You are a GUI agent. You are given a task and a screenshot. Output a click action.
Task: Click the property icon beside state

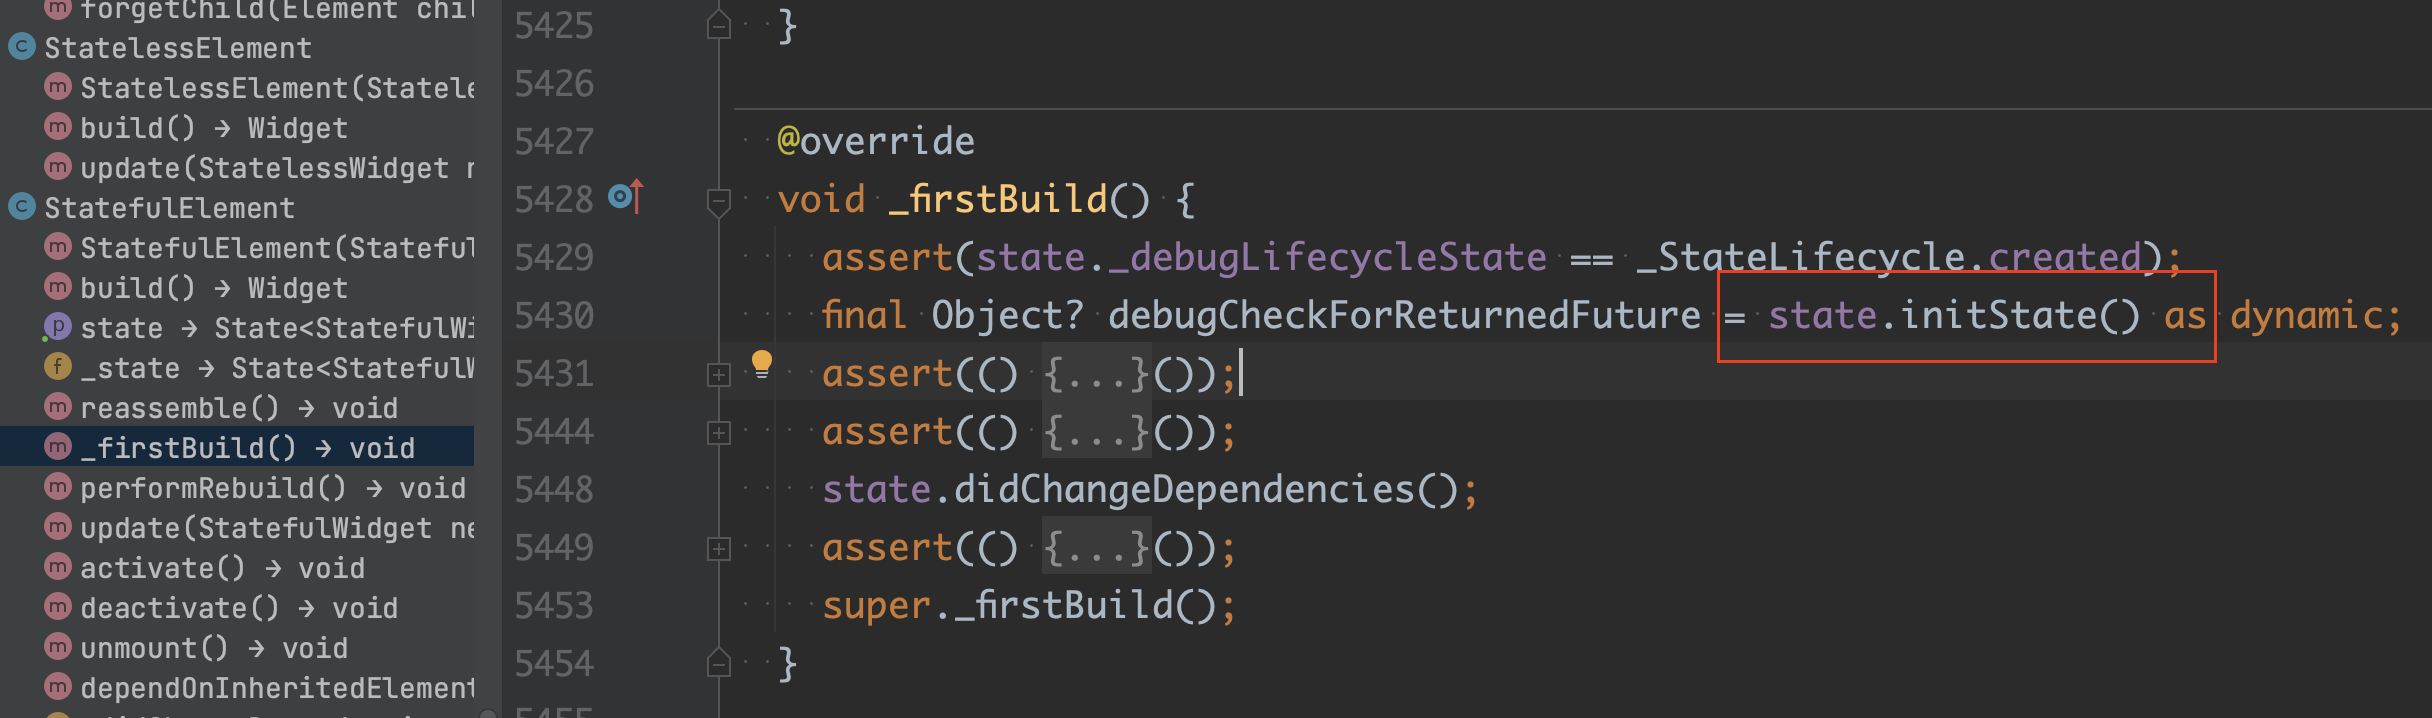point(58,327)
